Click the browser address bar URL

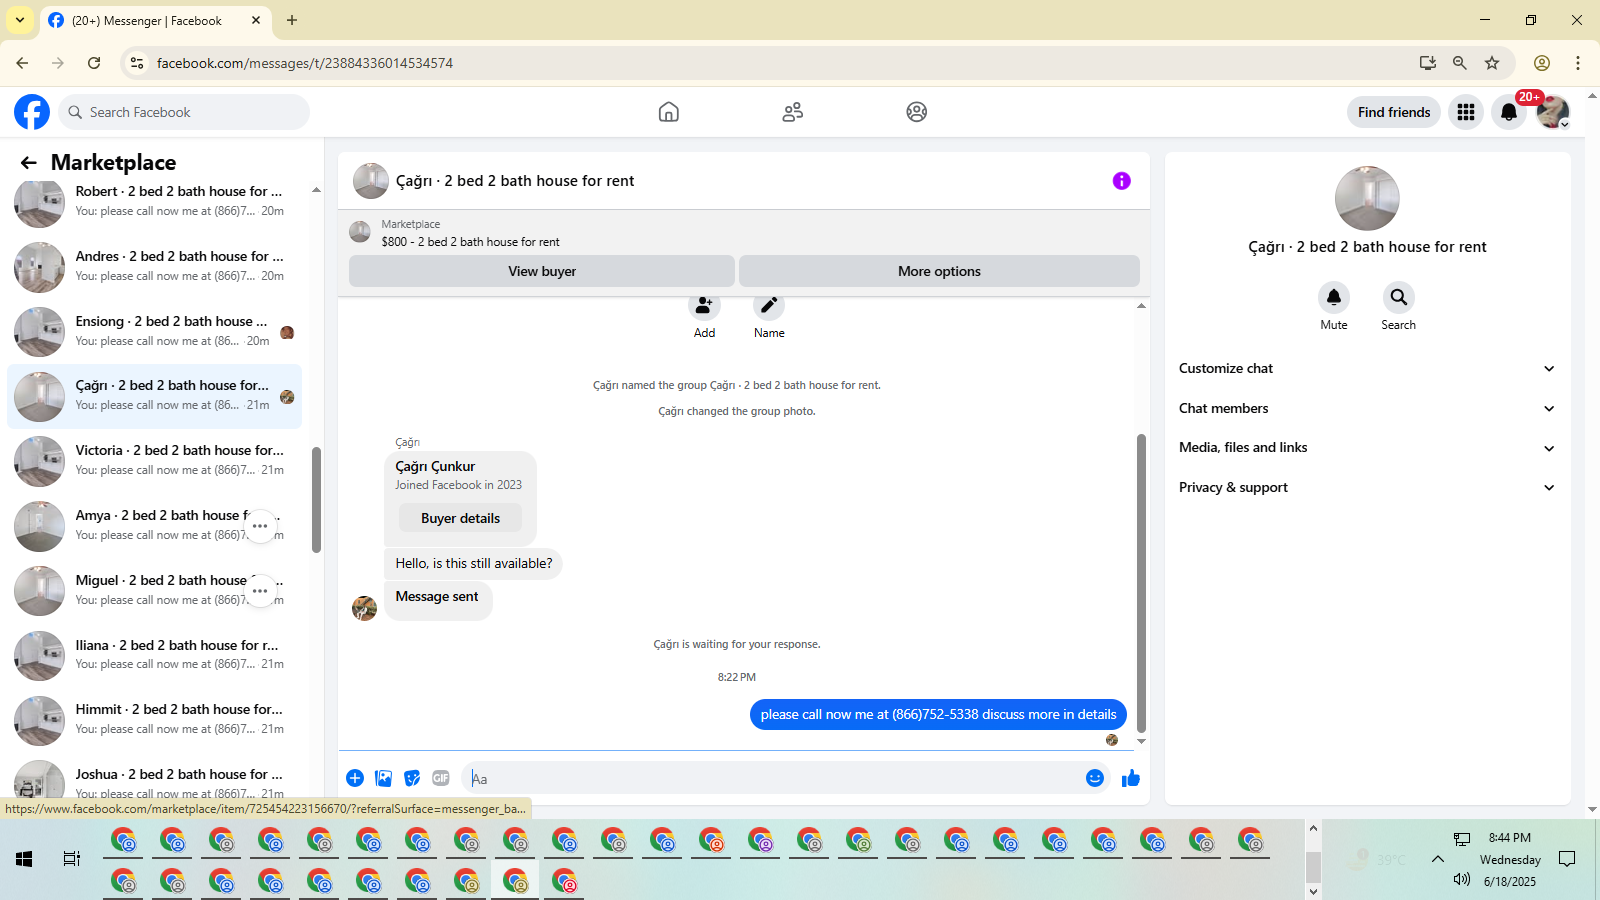pos(305,63)
